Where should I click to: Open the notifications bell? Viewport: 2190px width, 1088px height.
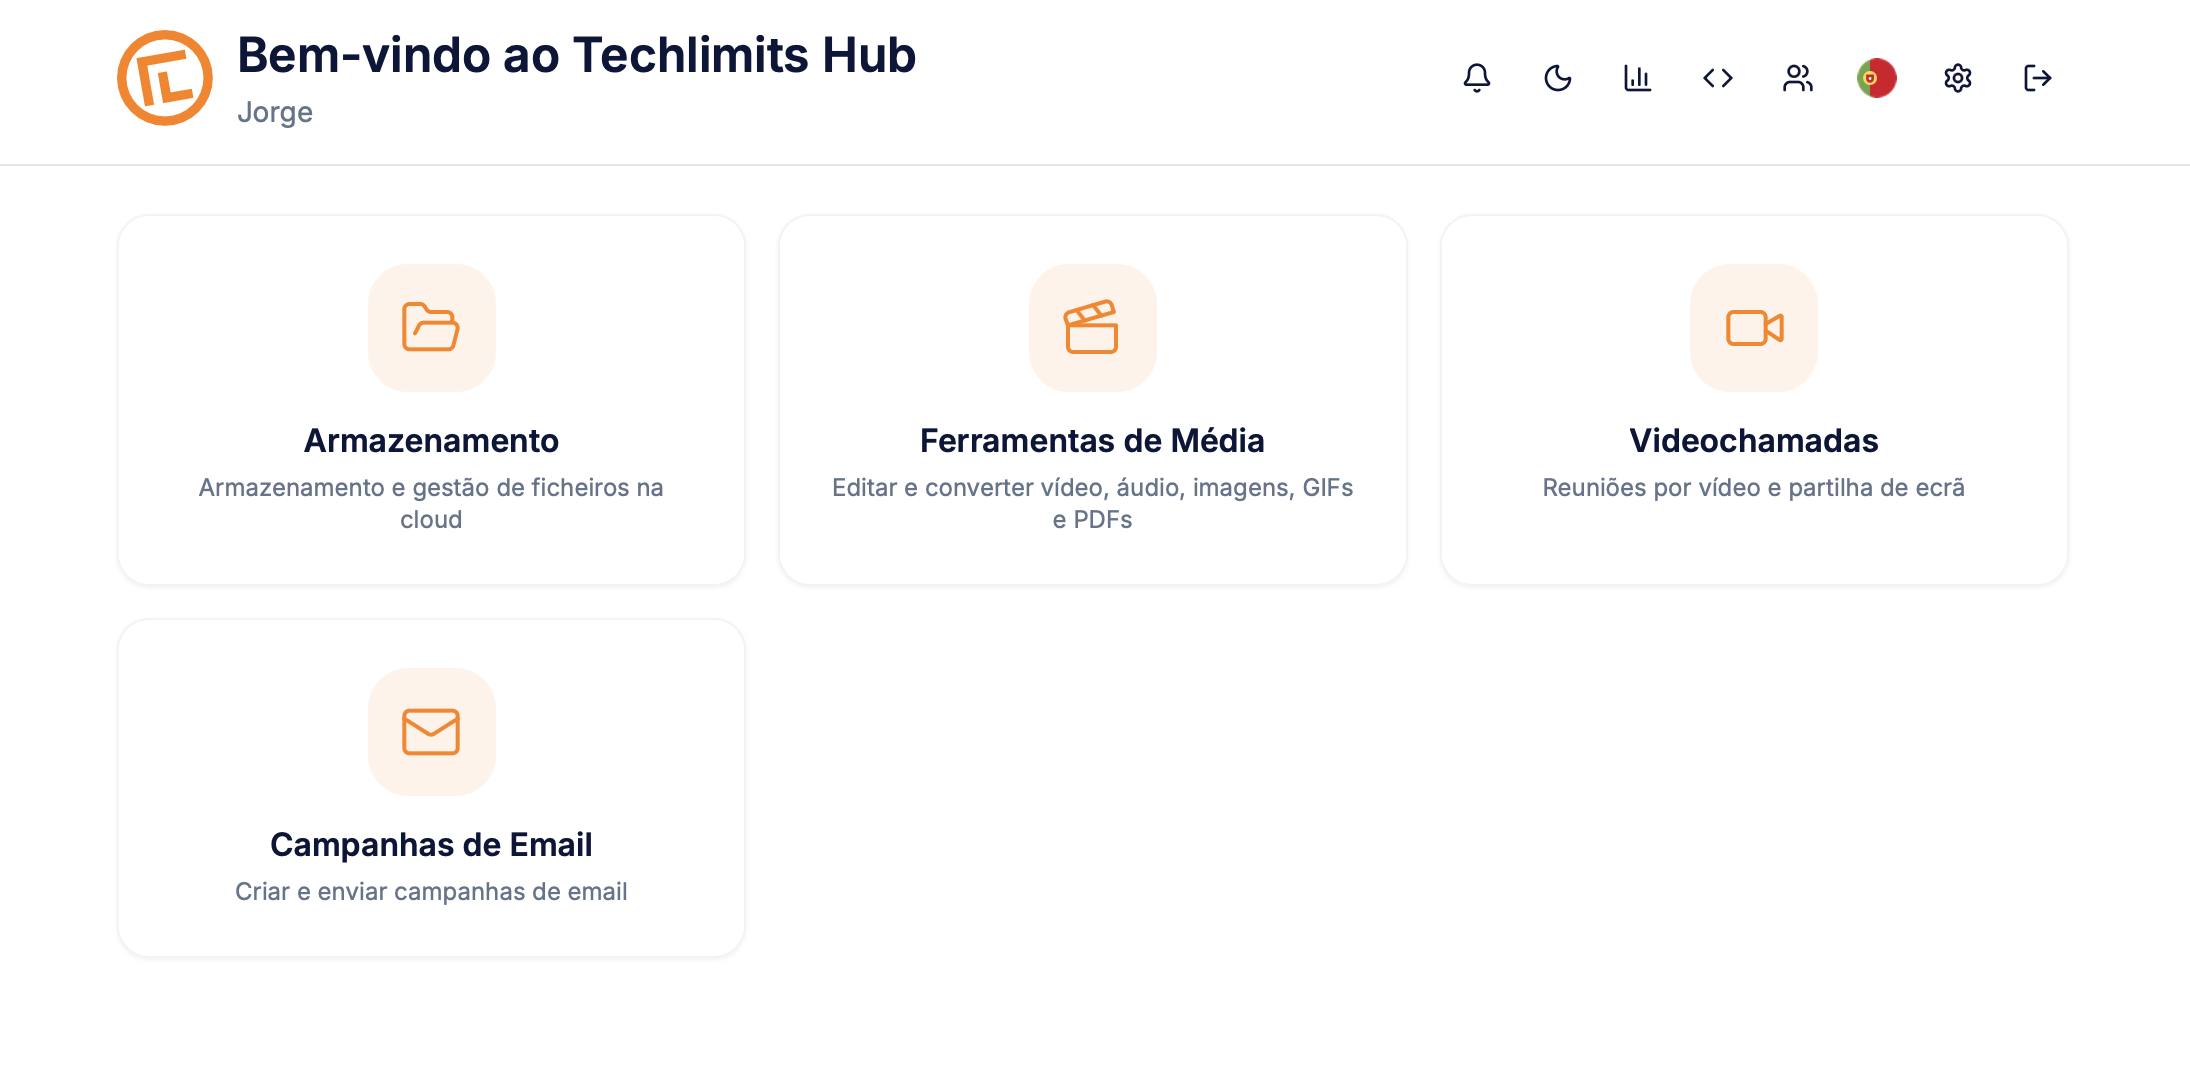point(1477,78)
